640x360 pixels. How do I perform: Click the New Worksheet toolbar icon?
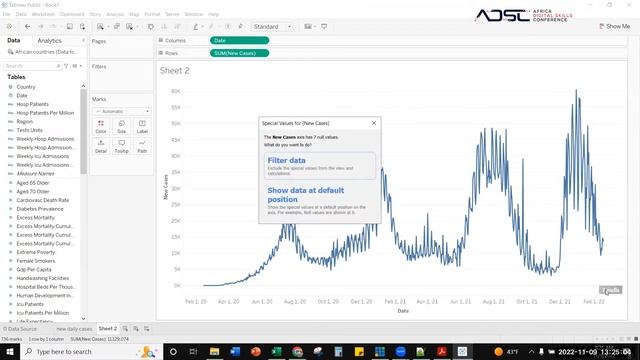click(100, 27)
